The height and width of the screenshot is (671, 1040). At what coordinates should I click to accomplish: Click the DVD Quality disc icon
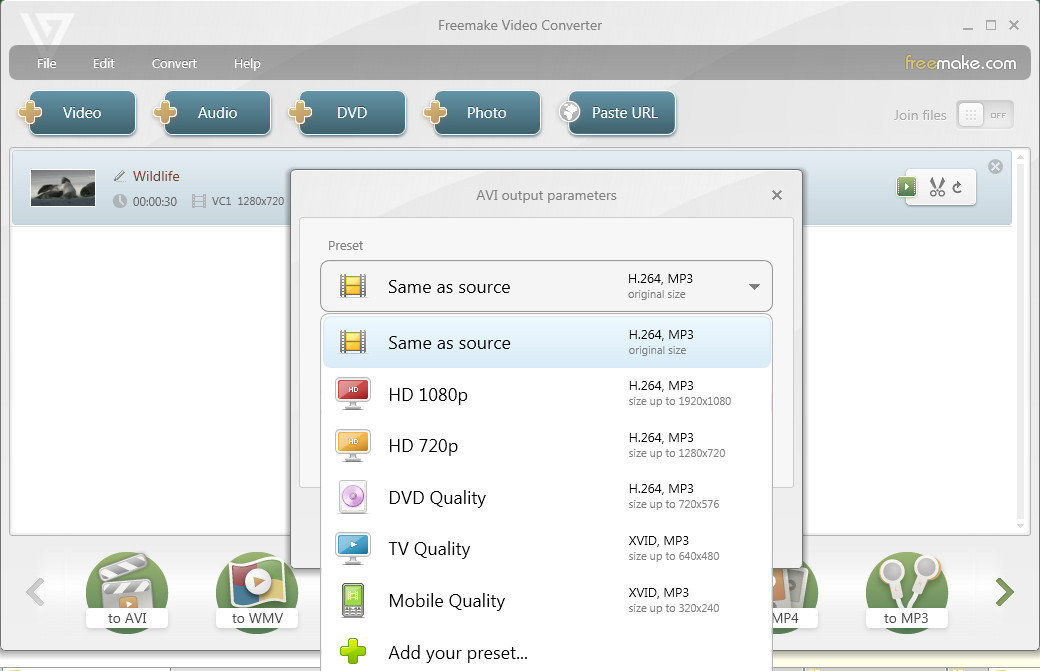353,497
